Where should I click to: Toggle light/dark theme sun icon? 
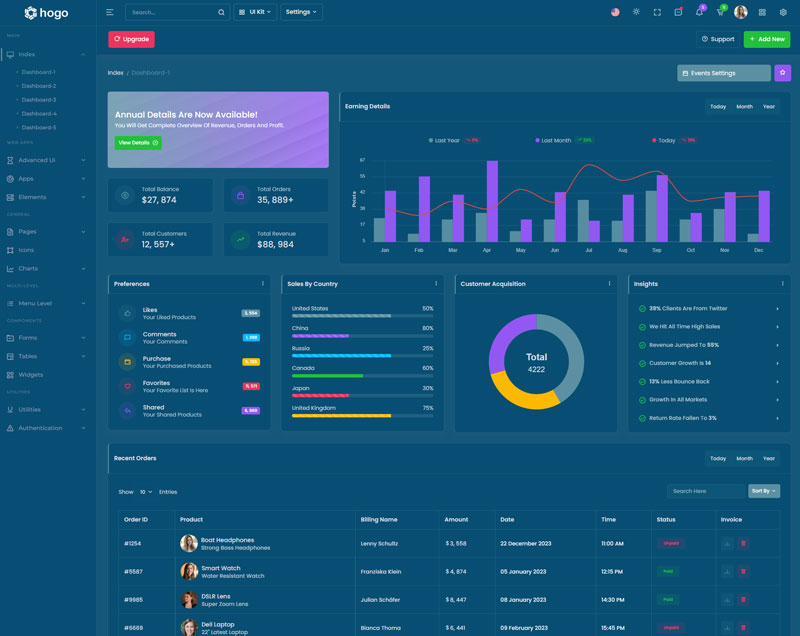636,13
